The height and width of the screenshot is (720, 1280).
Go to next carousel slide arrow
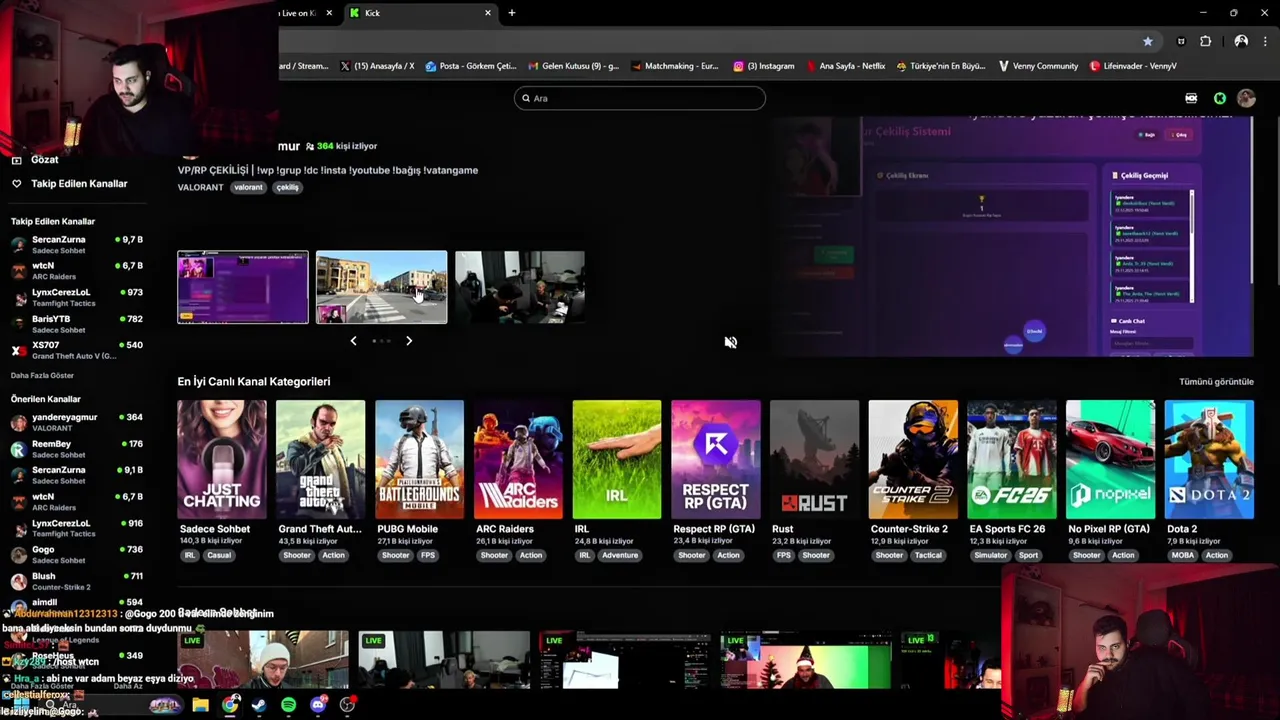409,341
